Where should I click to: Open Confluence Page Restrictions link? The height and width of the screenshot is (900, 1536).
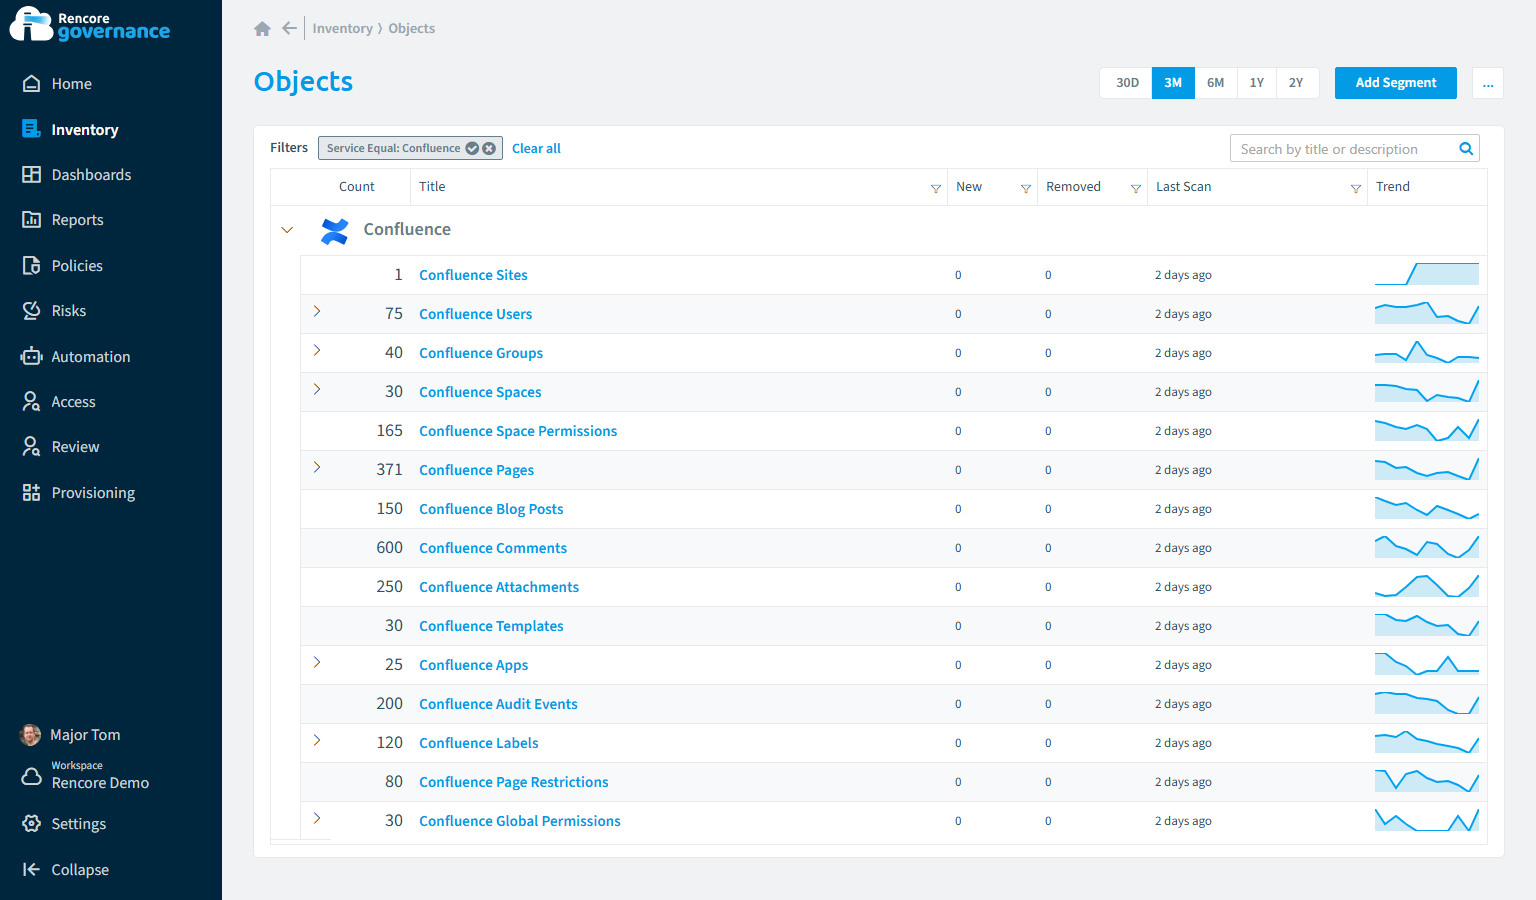click(514, 782)
